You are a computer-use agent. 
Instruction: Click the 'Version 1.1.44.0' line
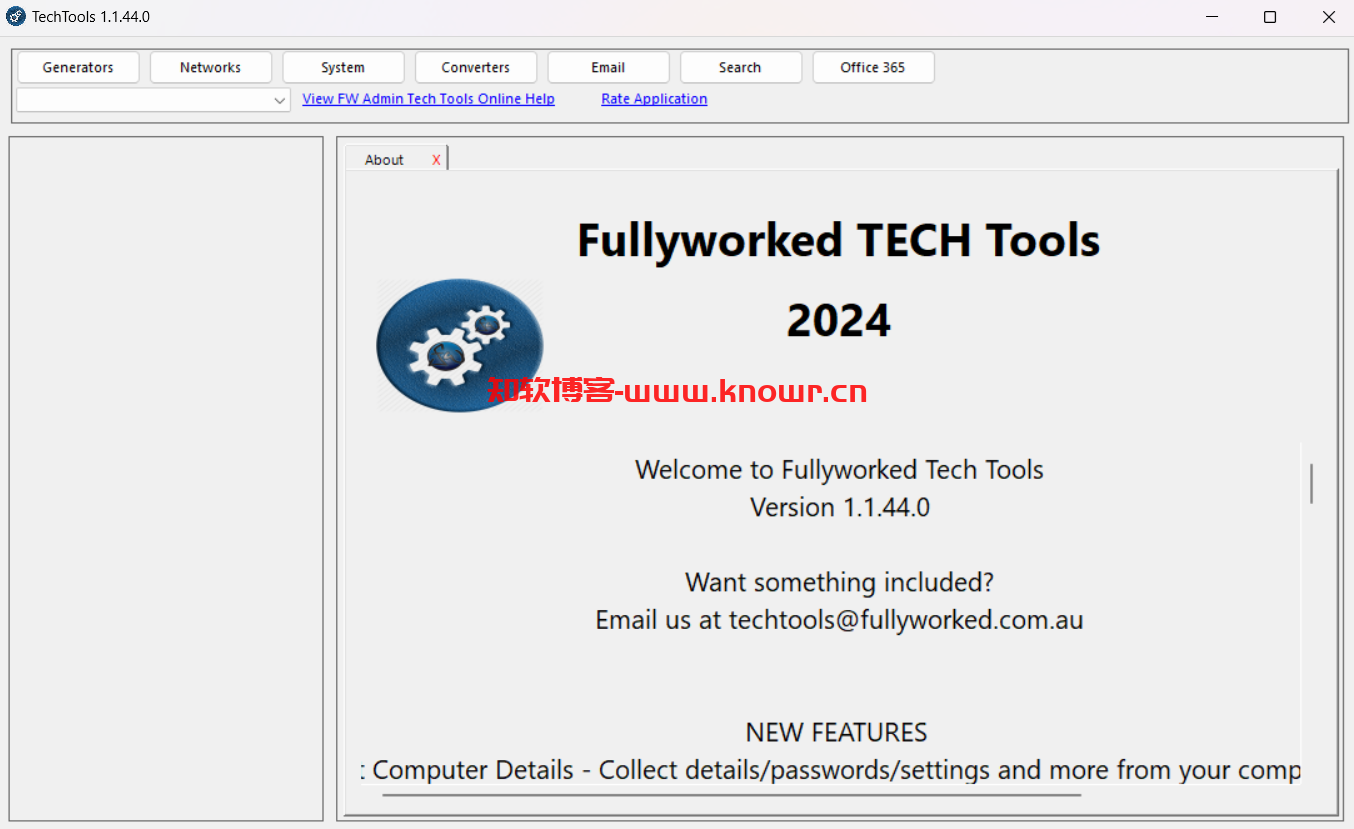click(840, 508)
